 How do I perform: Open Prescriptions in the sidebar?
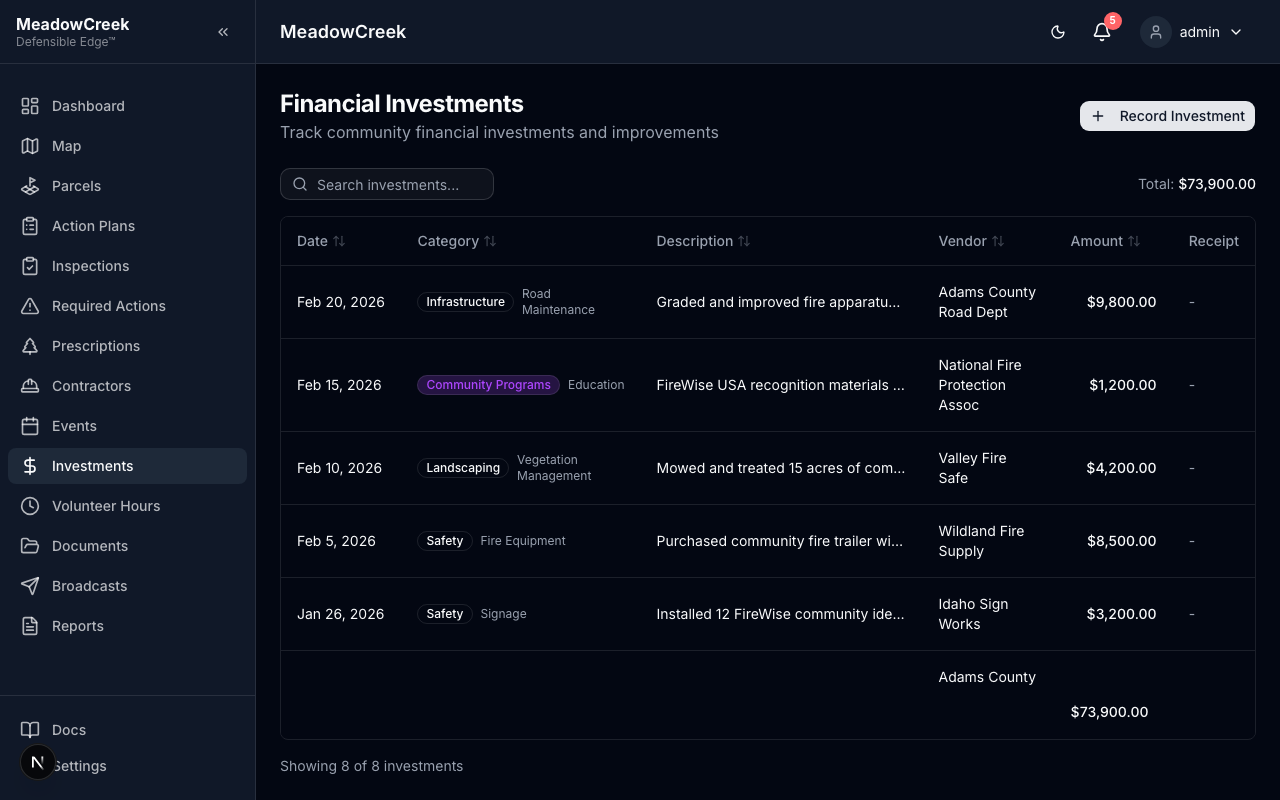[x=127, y=346]
